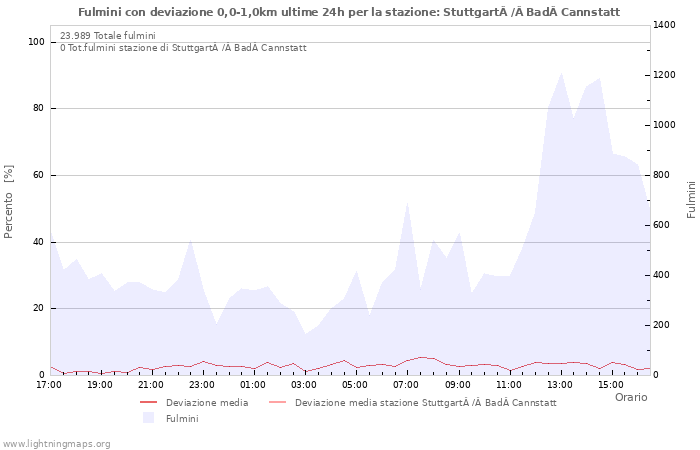Image resolution: width=700 pixels, height=450 pixels.
Task: Click the 0 Tot.fulmini stazione summary line
Action: pos(183,47)
